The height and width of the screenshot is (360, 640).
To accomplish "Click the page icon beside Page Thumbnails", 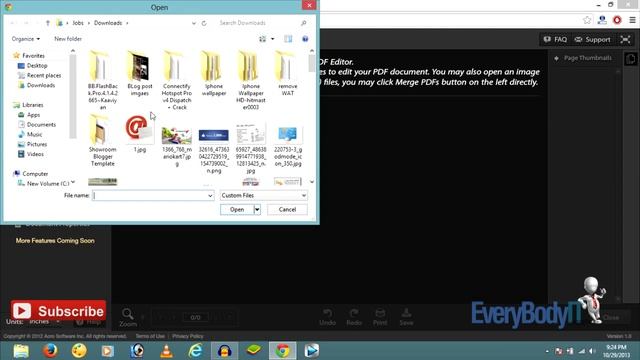I will point(631,59).
